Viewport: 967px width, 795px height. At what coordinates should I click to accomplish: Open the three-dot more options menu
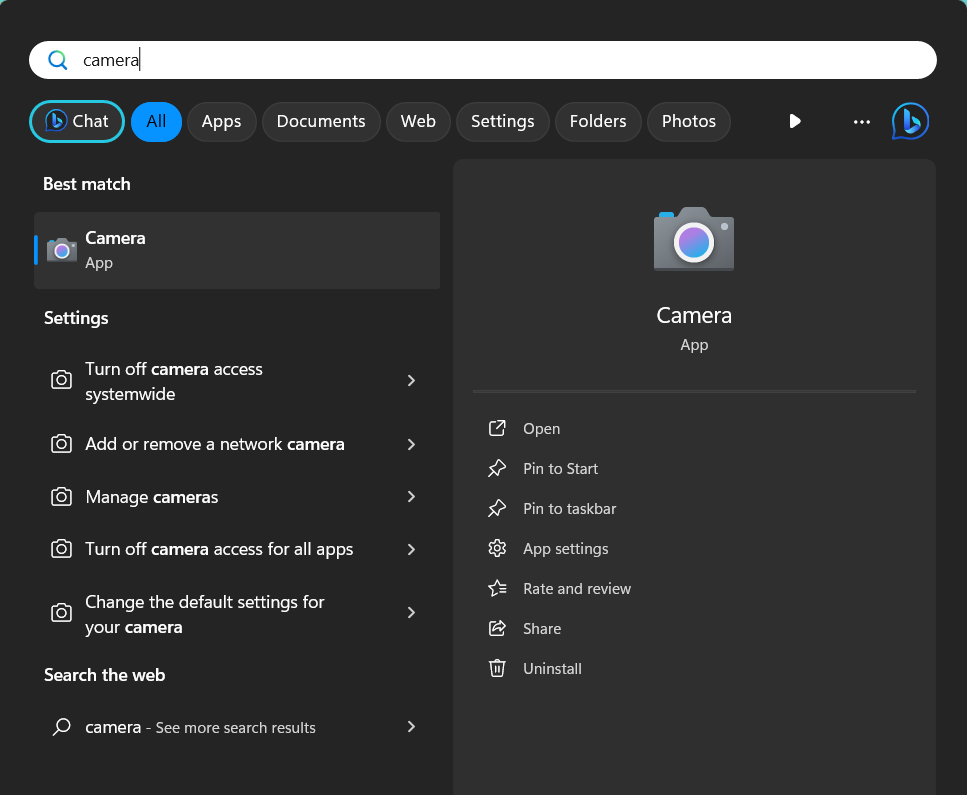pos(862,121)
